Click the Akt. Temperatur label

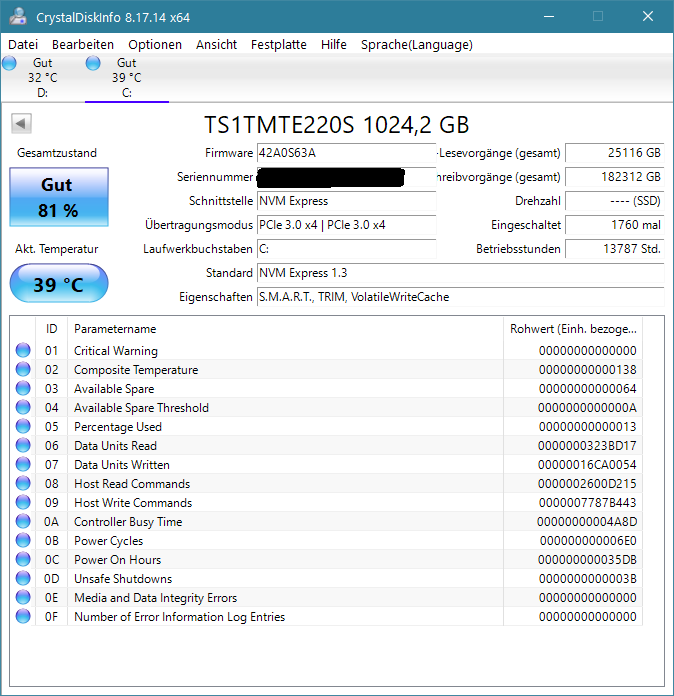pyautogui.click(x=57, y=249)
